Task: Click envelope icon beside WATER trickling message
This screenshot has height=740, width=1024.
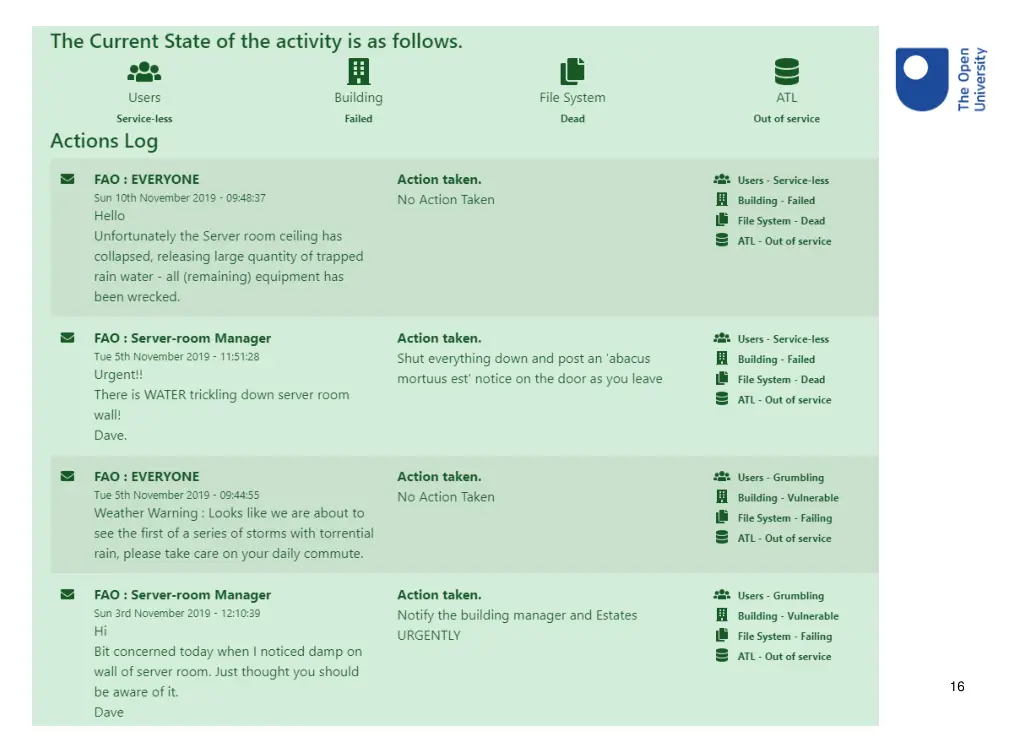Action: 67,338
